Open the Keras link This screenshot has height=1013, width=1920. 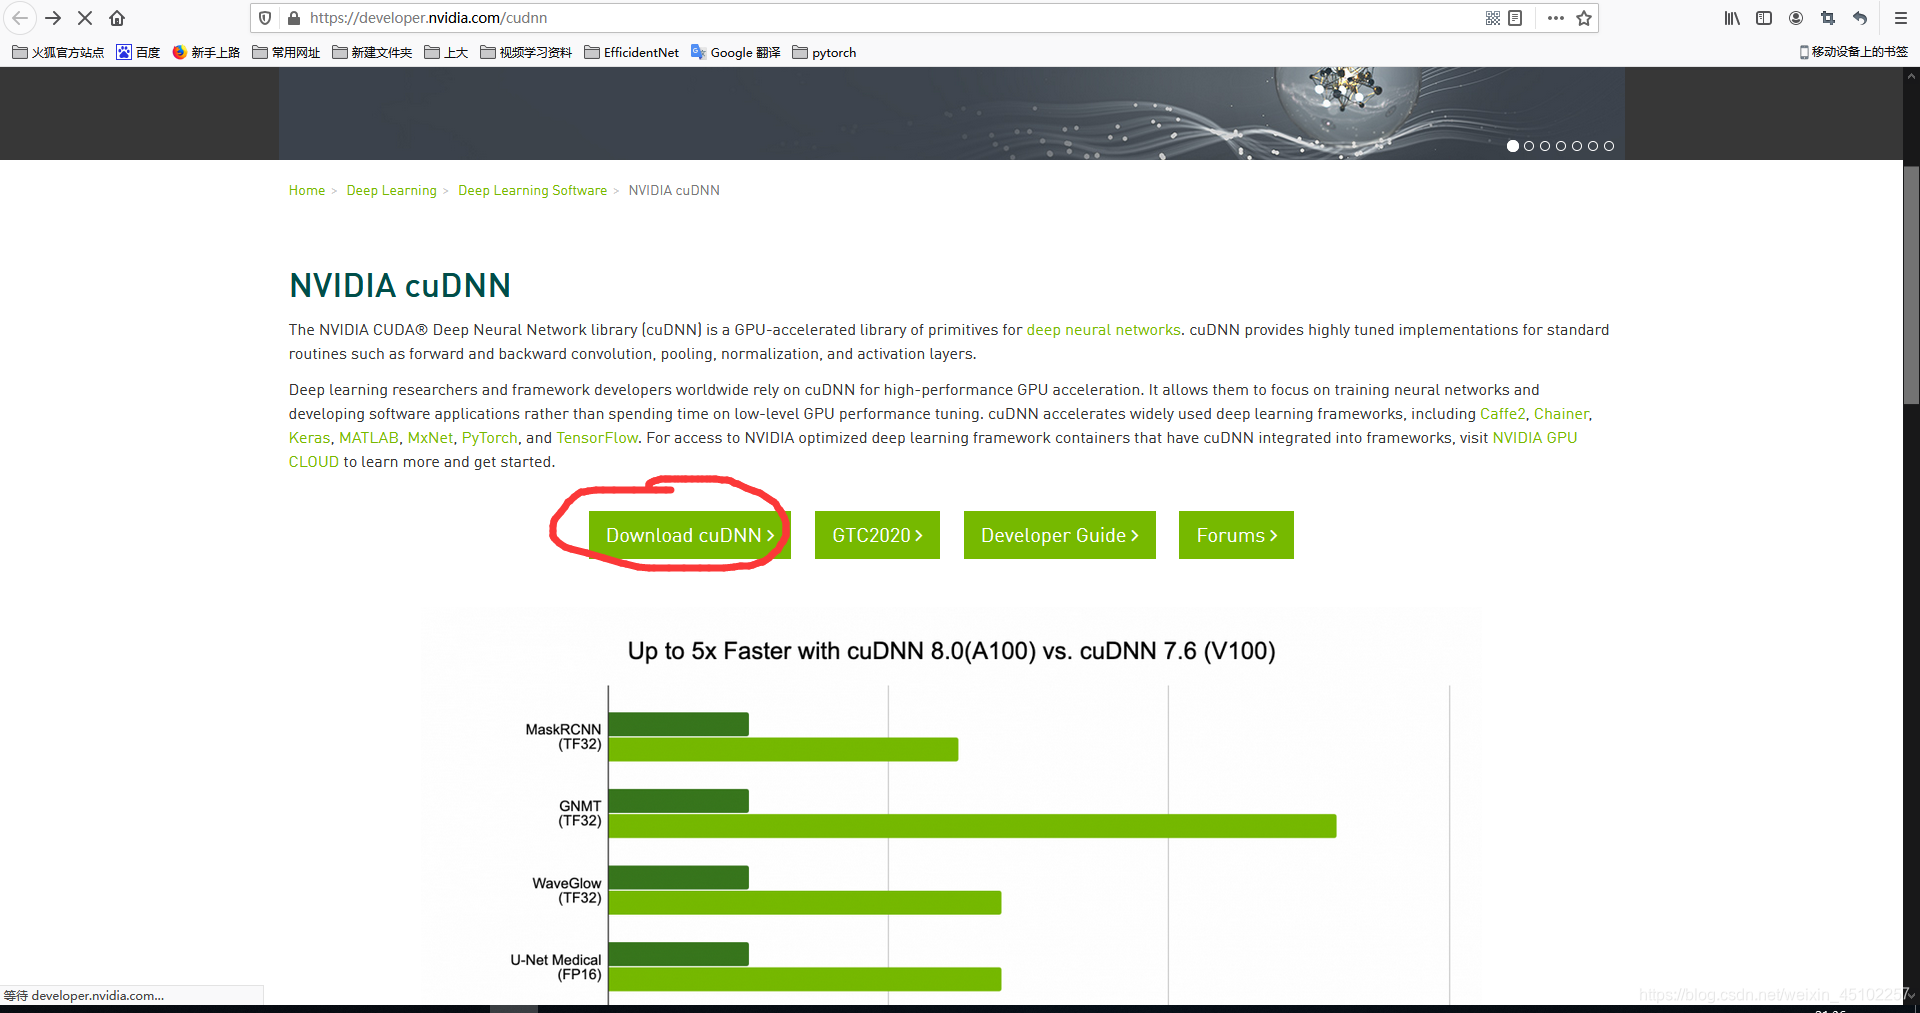pyautogui.click(x=309, y=438)
